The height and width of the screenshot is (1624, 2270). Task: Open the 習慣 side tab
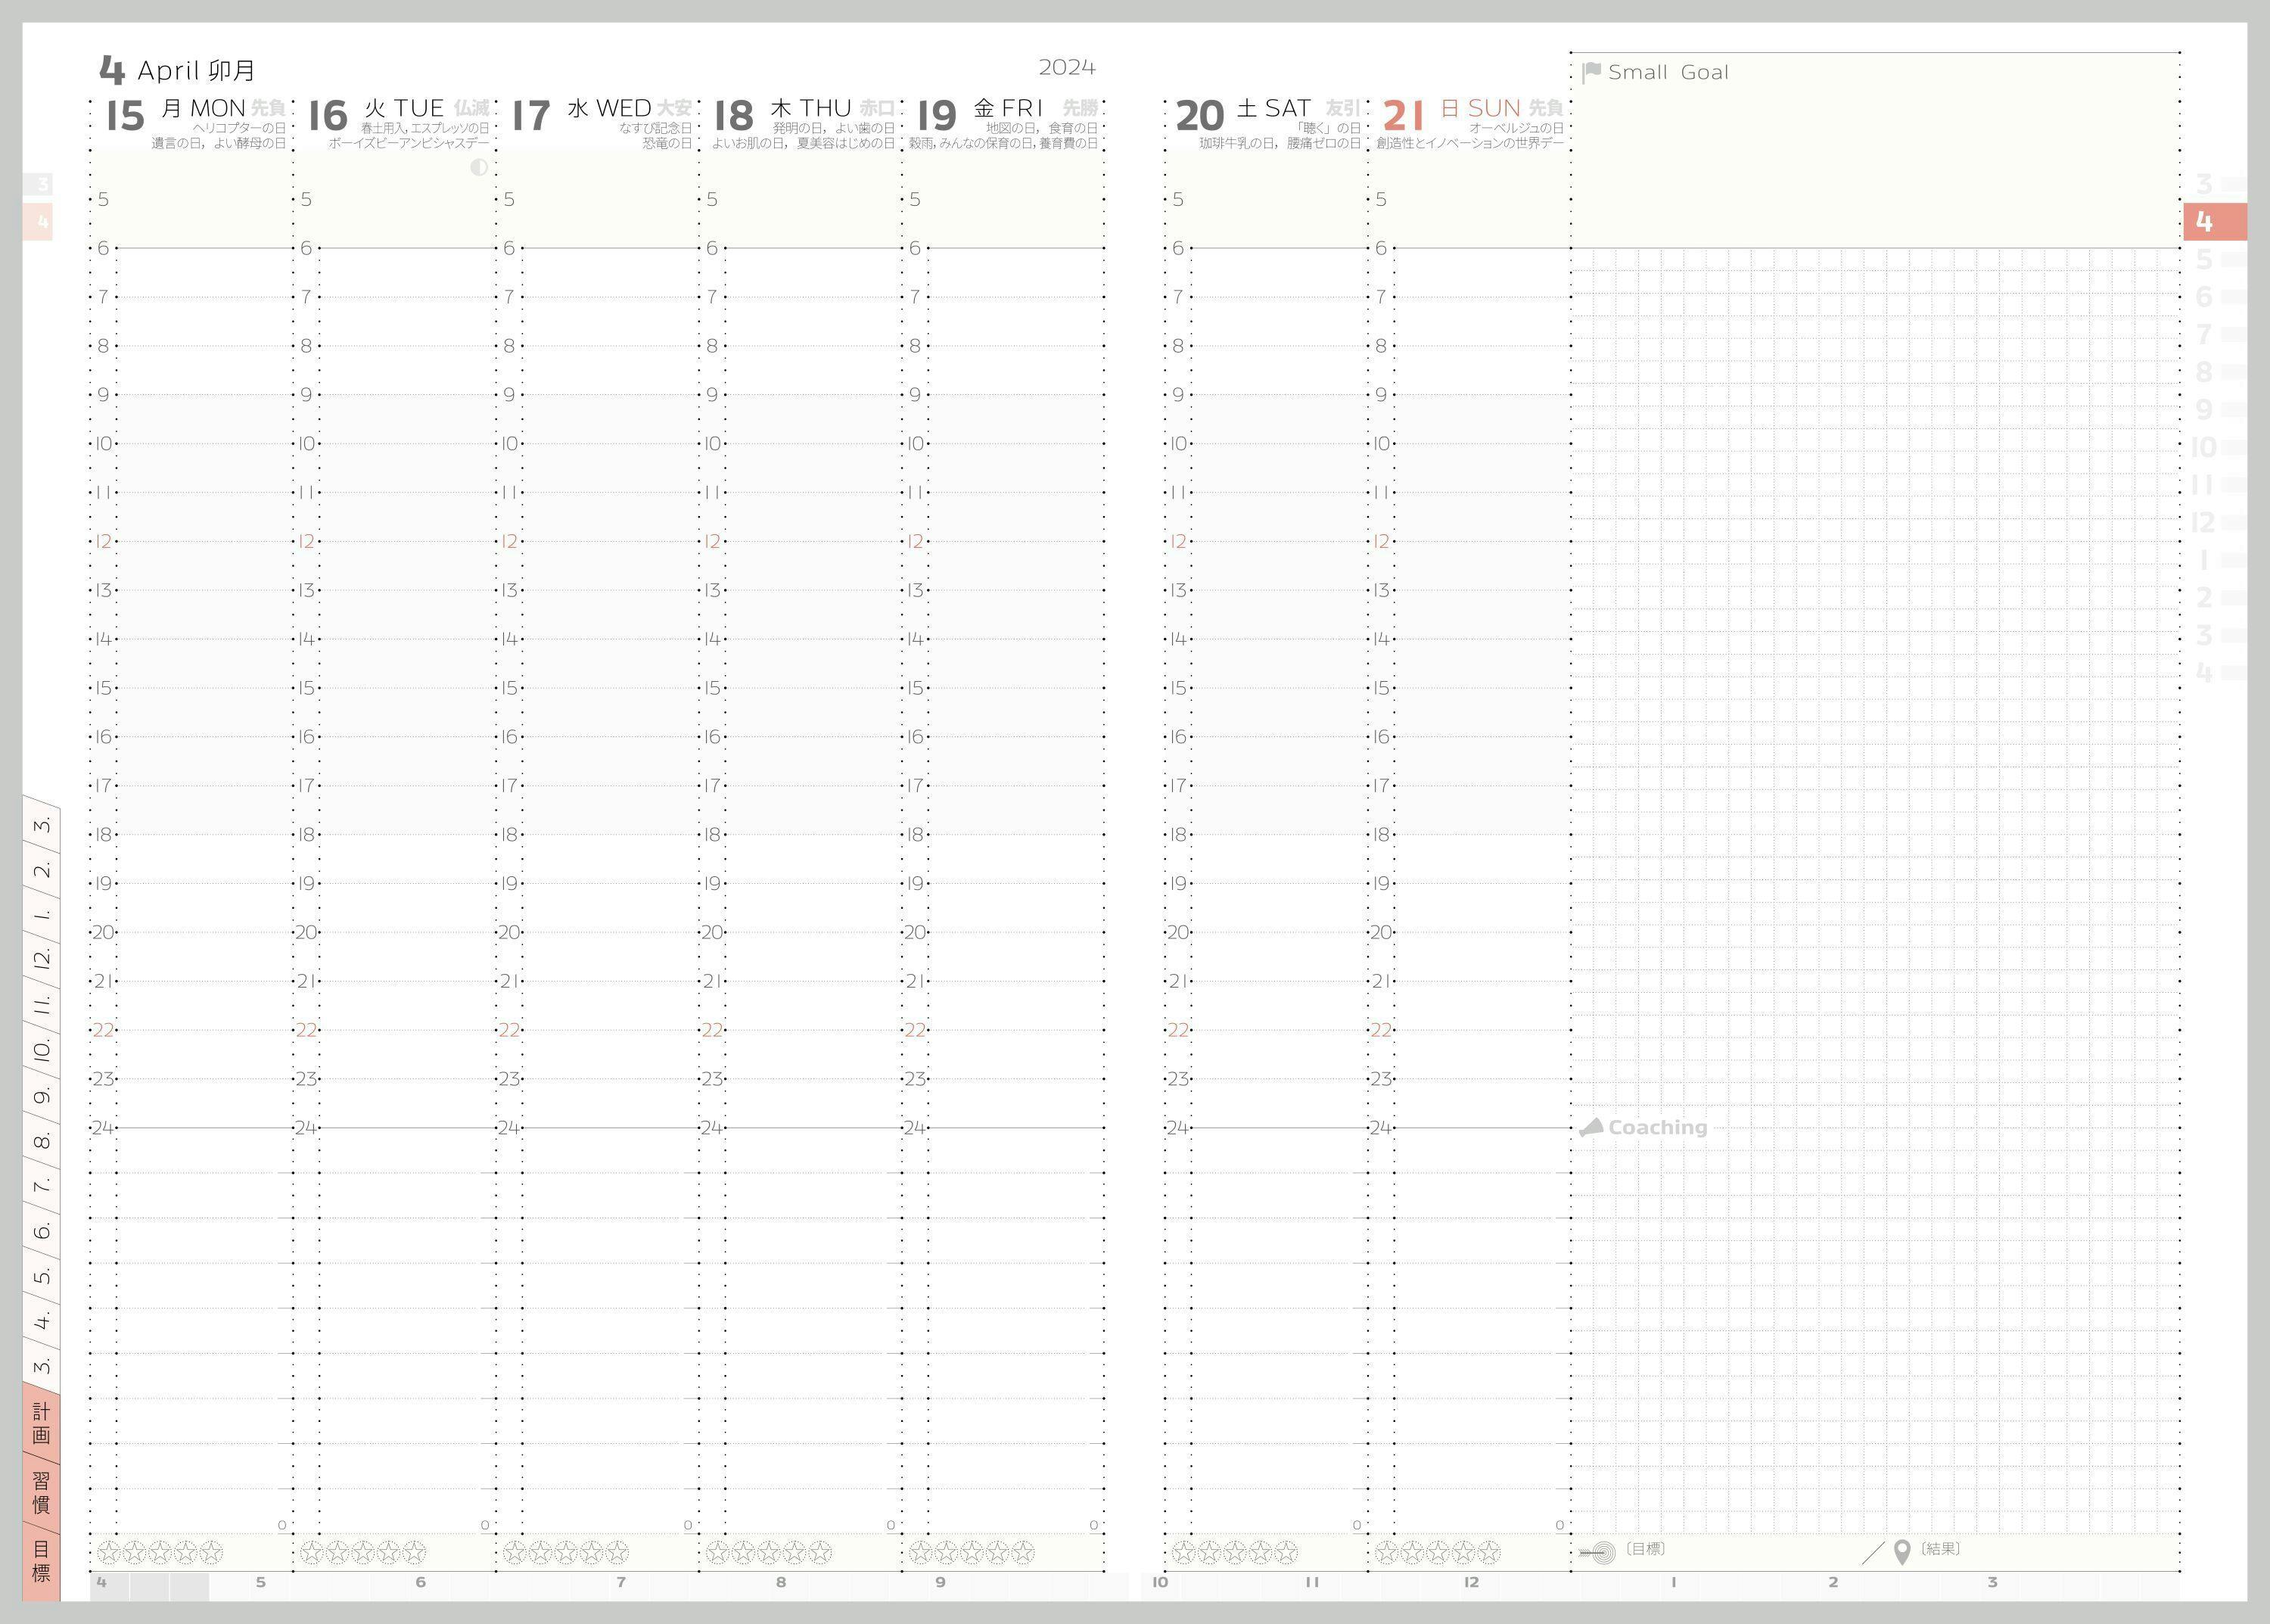tap(41, 1492)
